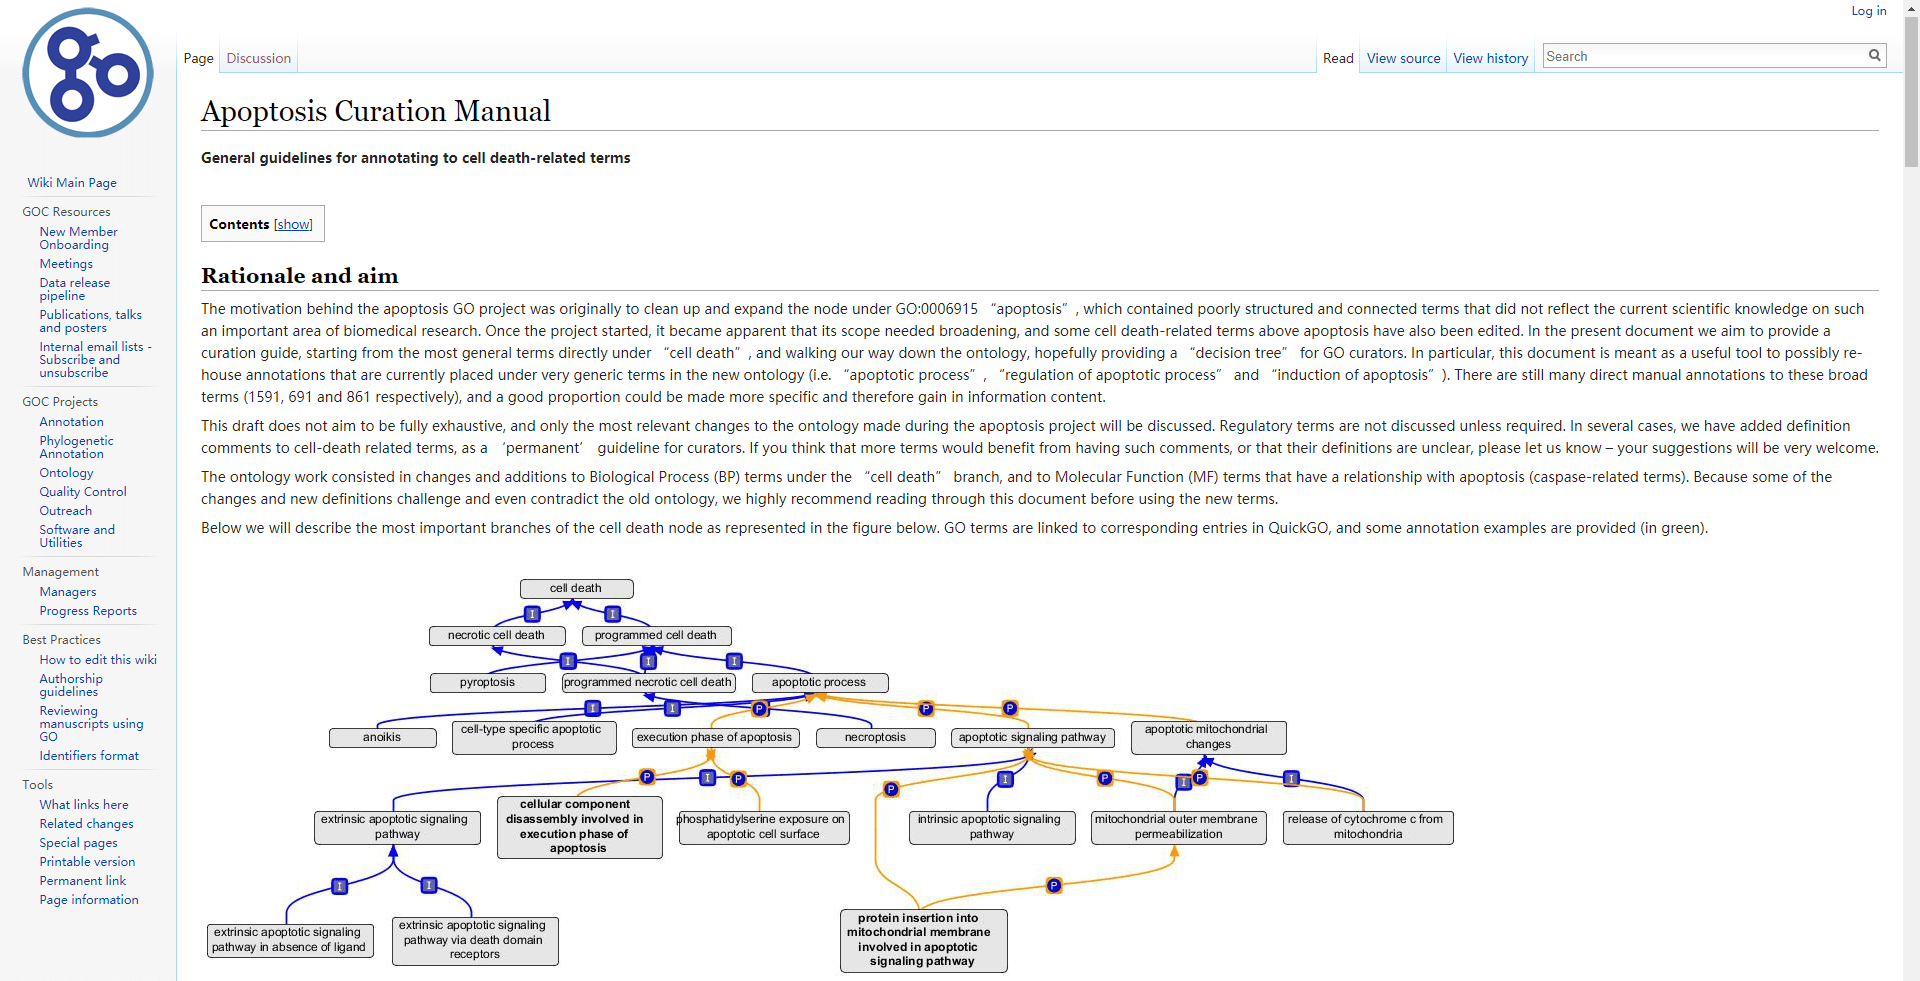
Task: Open the Page tab
Action: (x=198, y=58)
